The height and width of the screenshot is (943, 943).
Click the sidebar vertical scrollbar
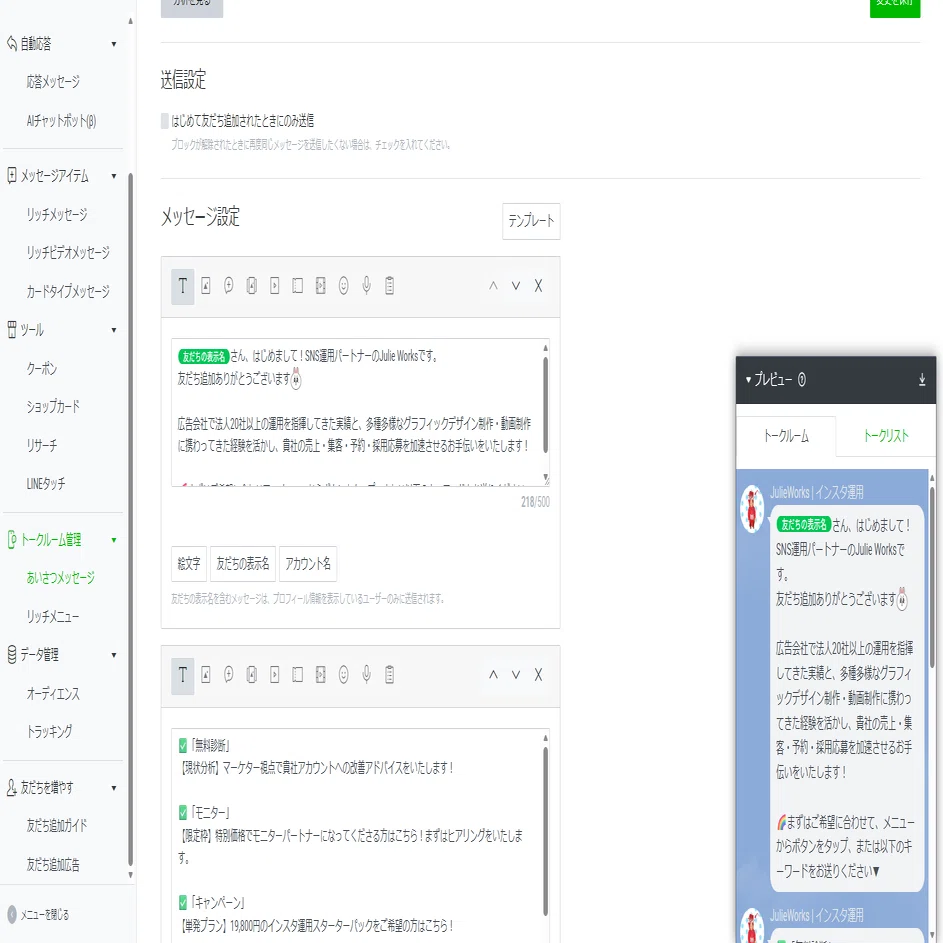131,518
